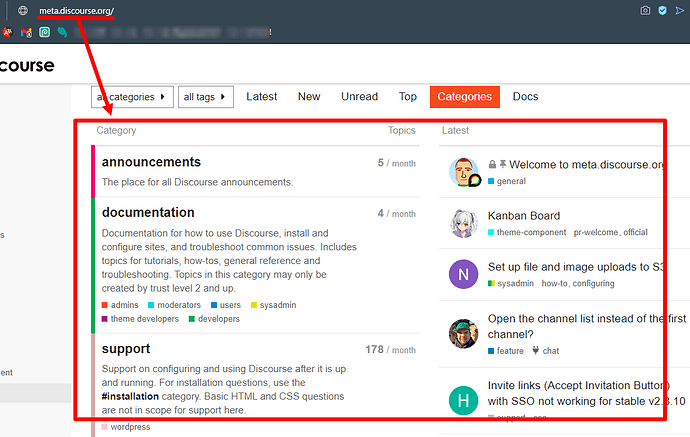Click the Discourse logo at the top left
Viewport: 690px width, 437px height.
point(27,66)
